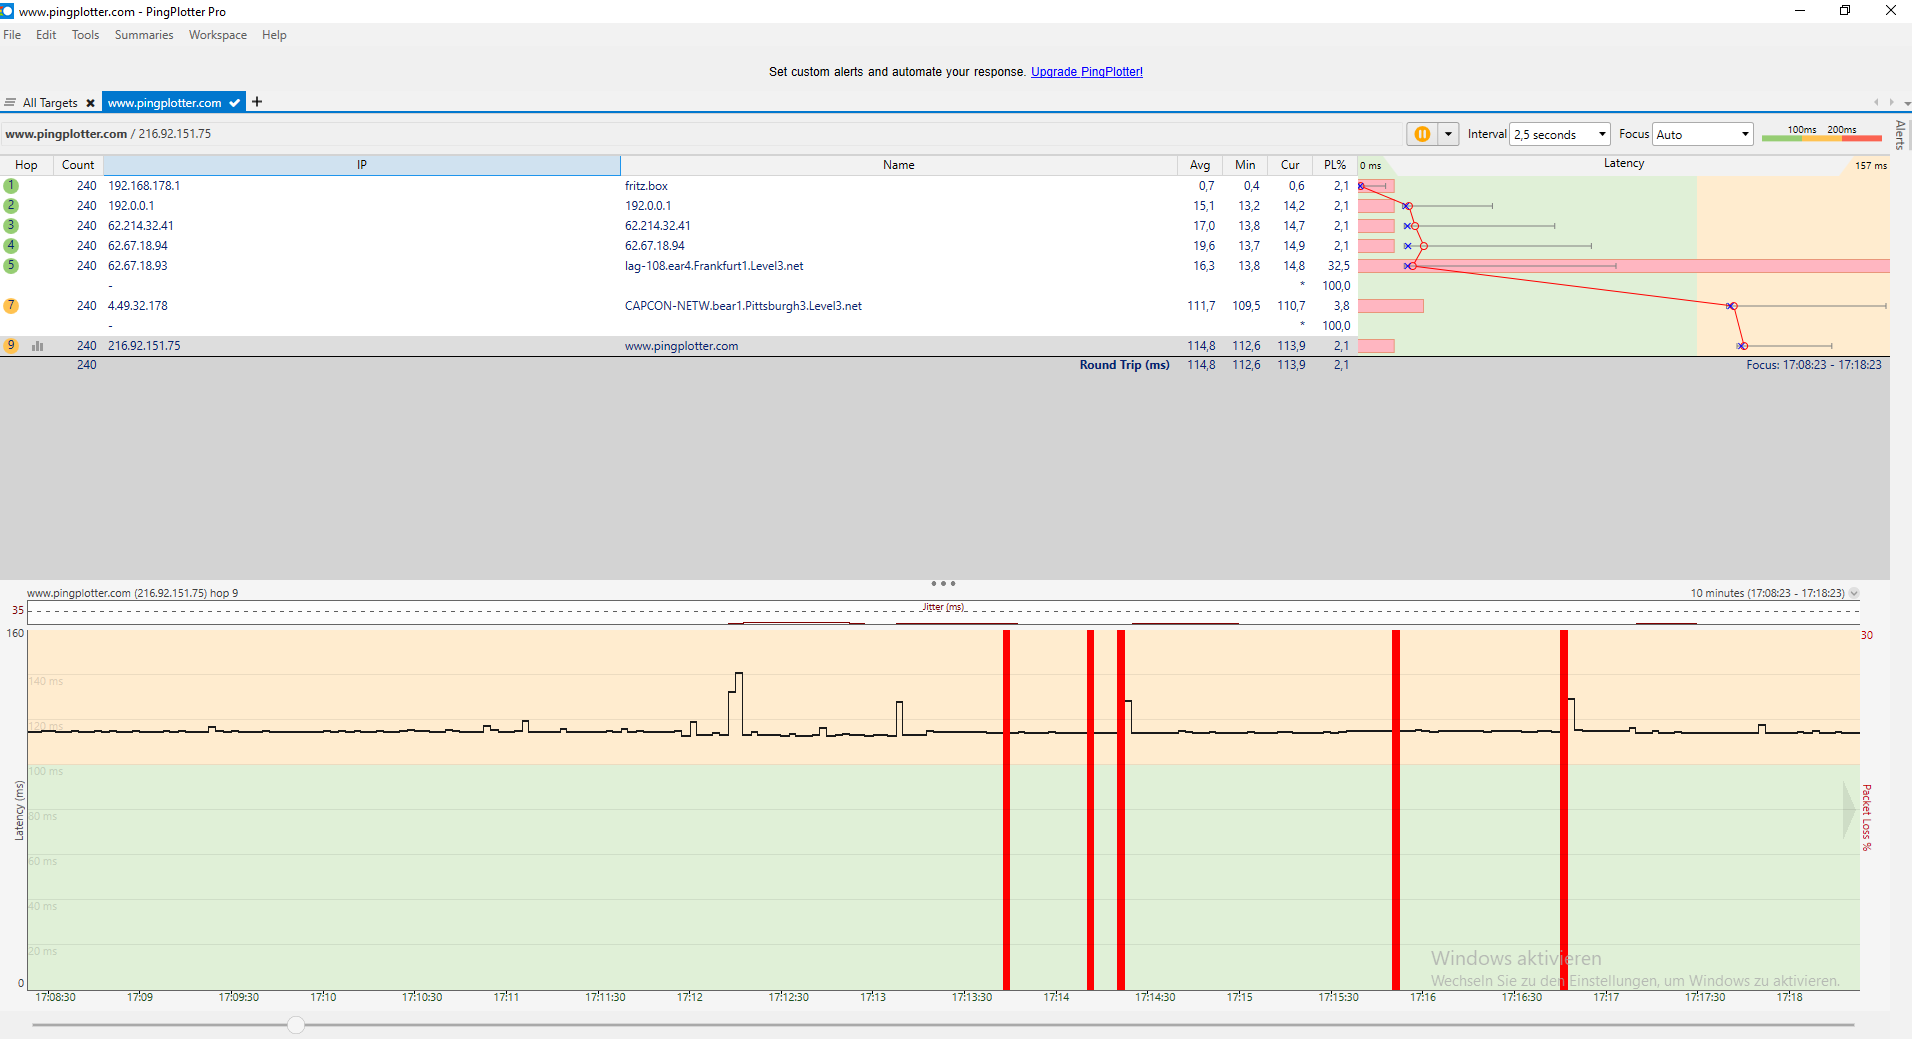Open the Focus Auto dropdown
Screen dimensions: 1912x1039
tap(1702, 134)
